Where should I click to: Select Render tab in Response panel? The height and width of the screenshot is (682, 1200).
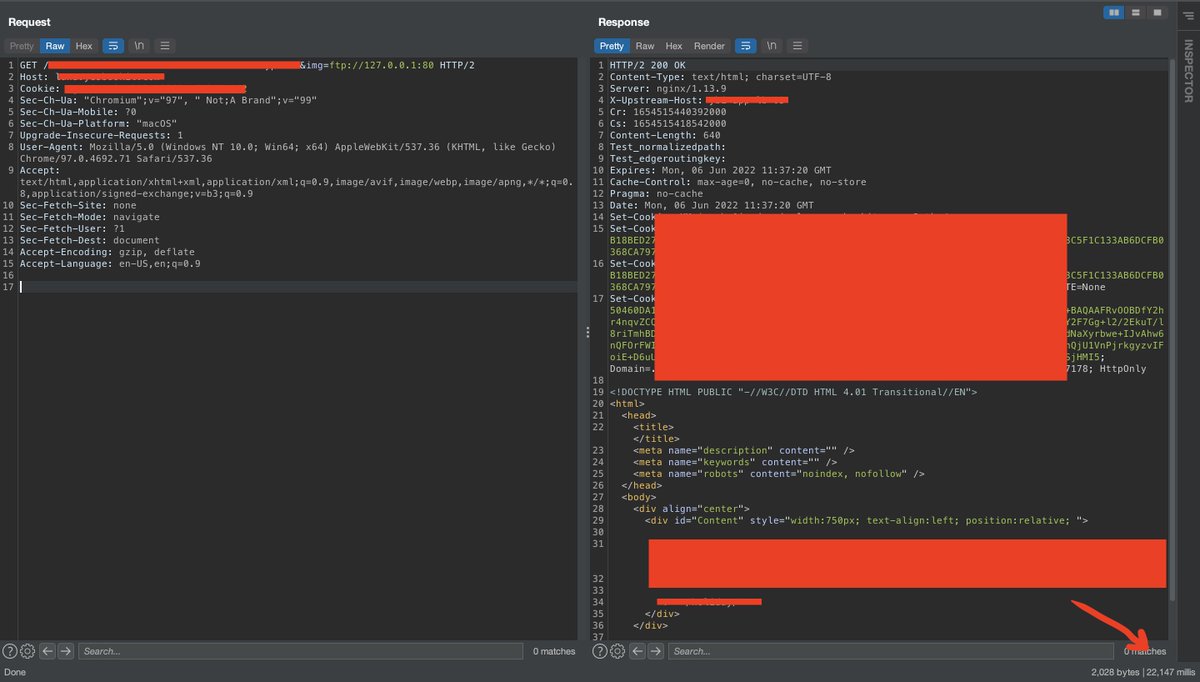(709, 46)
